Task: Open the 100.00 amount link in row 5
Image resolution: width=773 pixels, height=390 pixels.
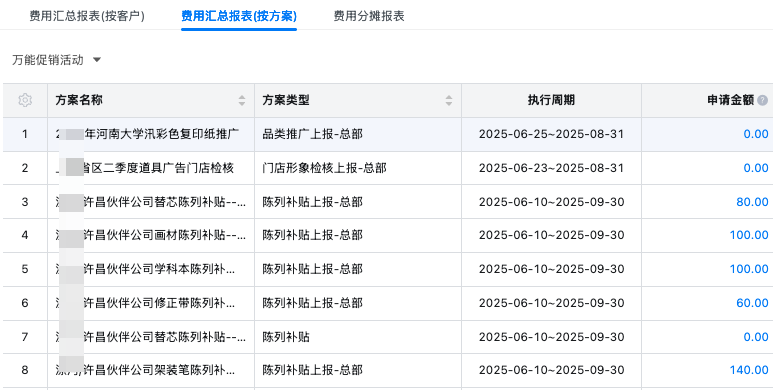Action: tap(749, 269)
